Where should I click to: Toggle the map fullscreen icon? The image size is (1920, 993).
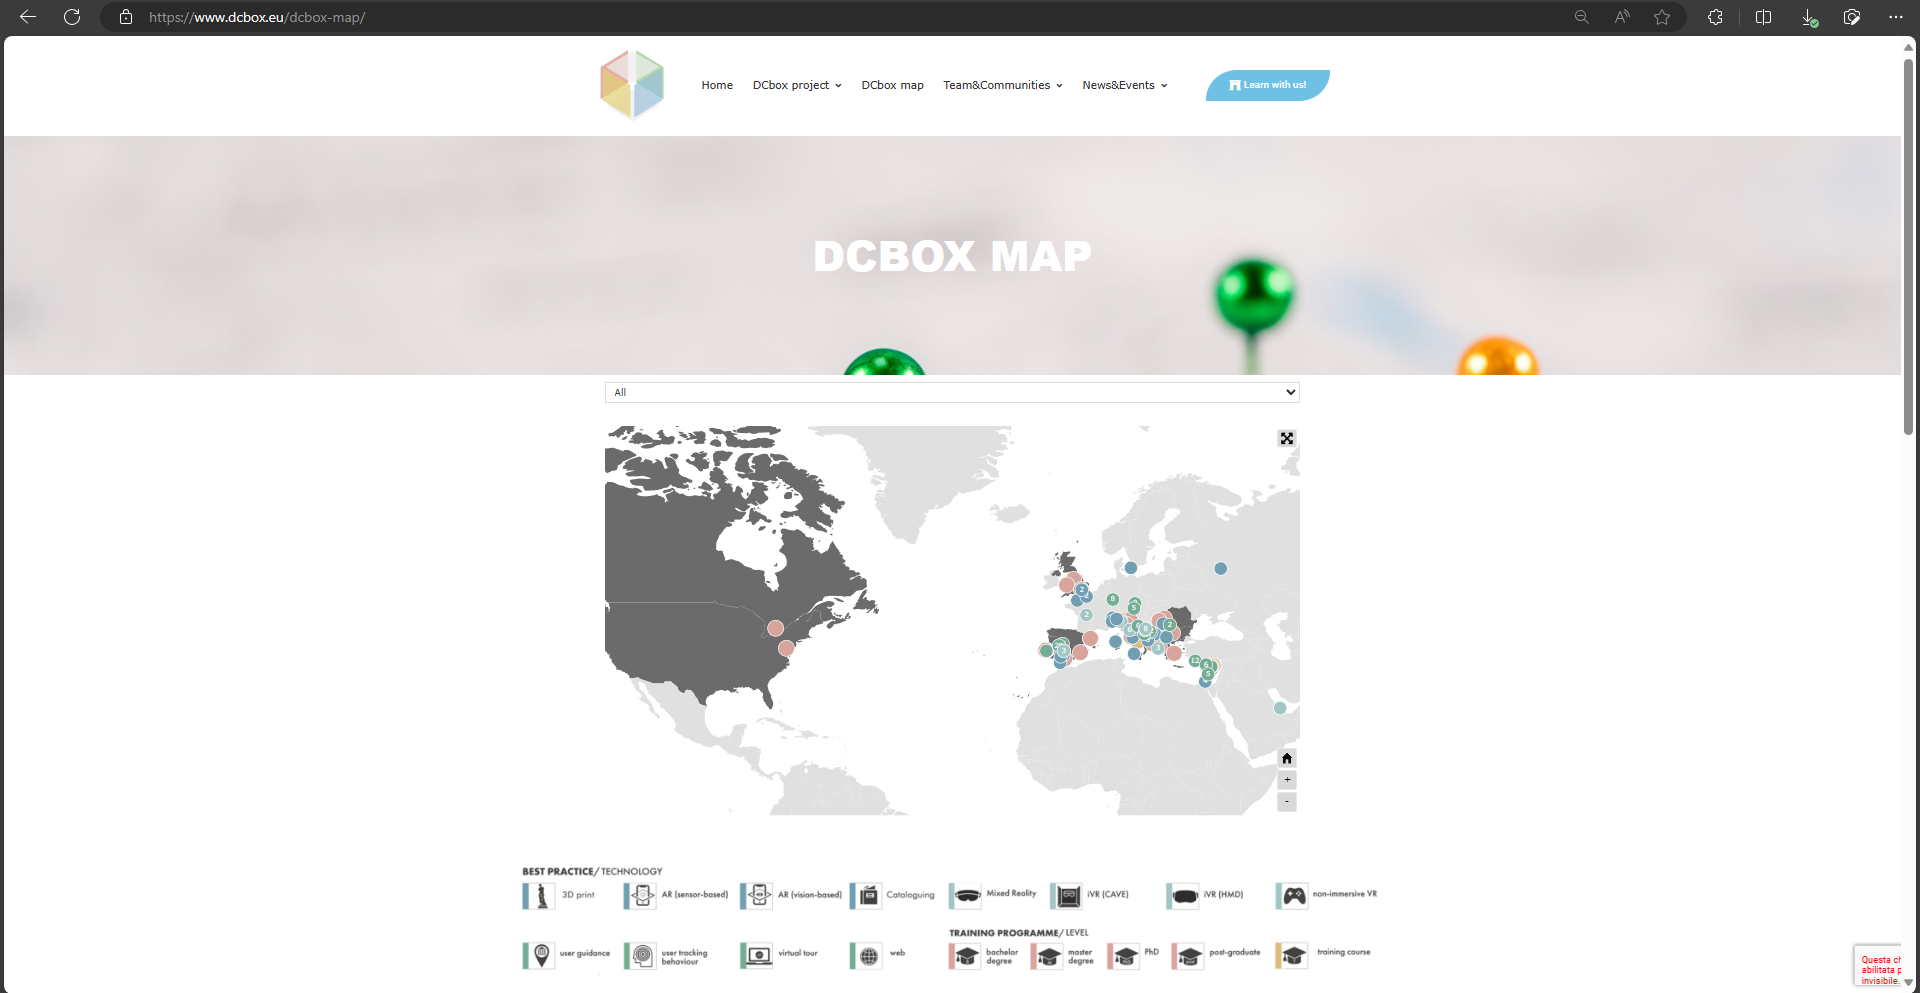coord(1287,439)
